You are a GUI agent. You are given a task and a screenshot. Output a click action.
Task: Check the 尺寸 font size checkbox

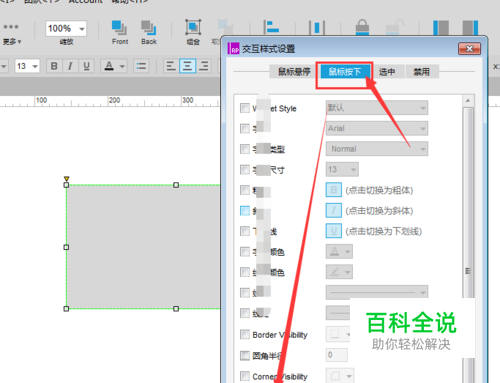pyautogui.click(x=245, y=170)
